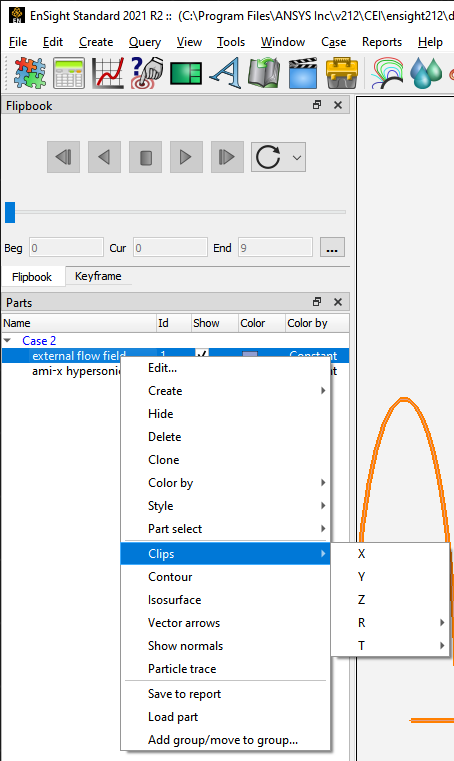This screenshot has width=454, height=761.
Task: Close the Parts panel
Action: [x=338, y=302]
